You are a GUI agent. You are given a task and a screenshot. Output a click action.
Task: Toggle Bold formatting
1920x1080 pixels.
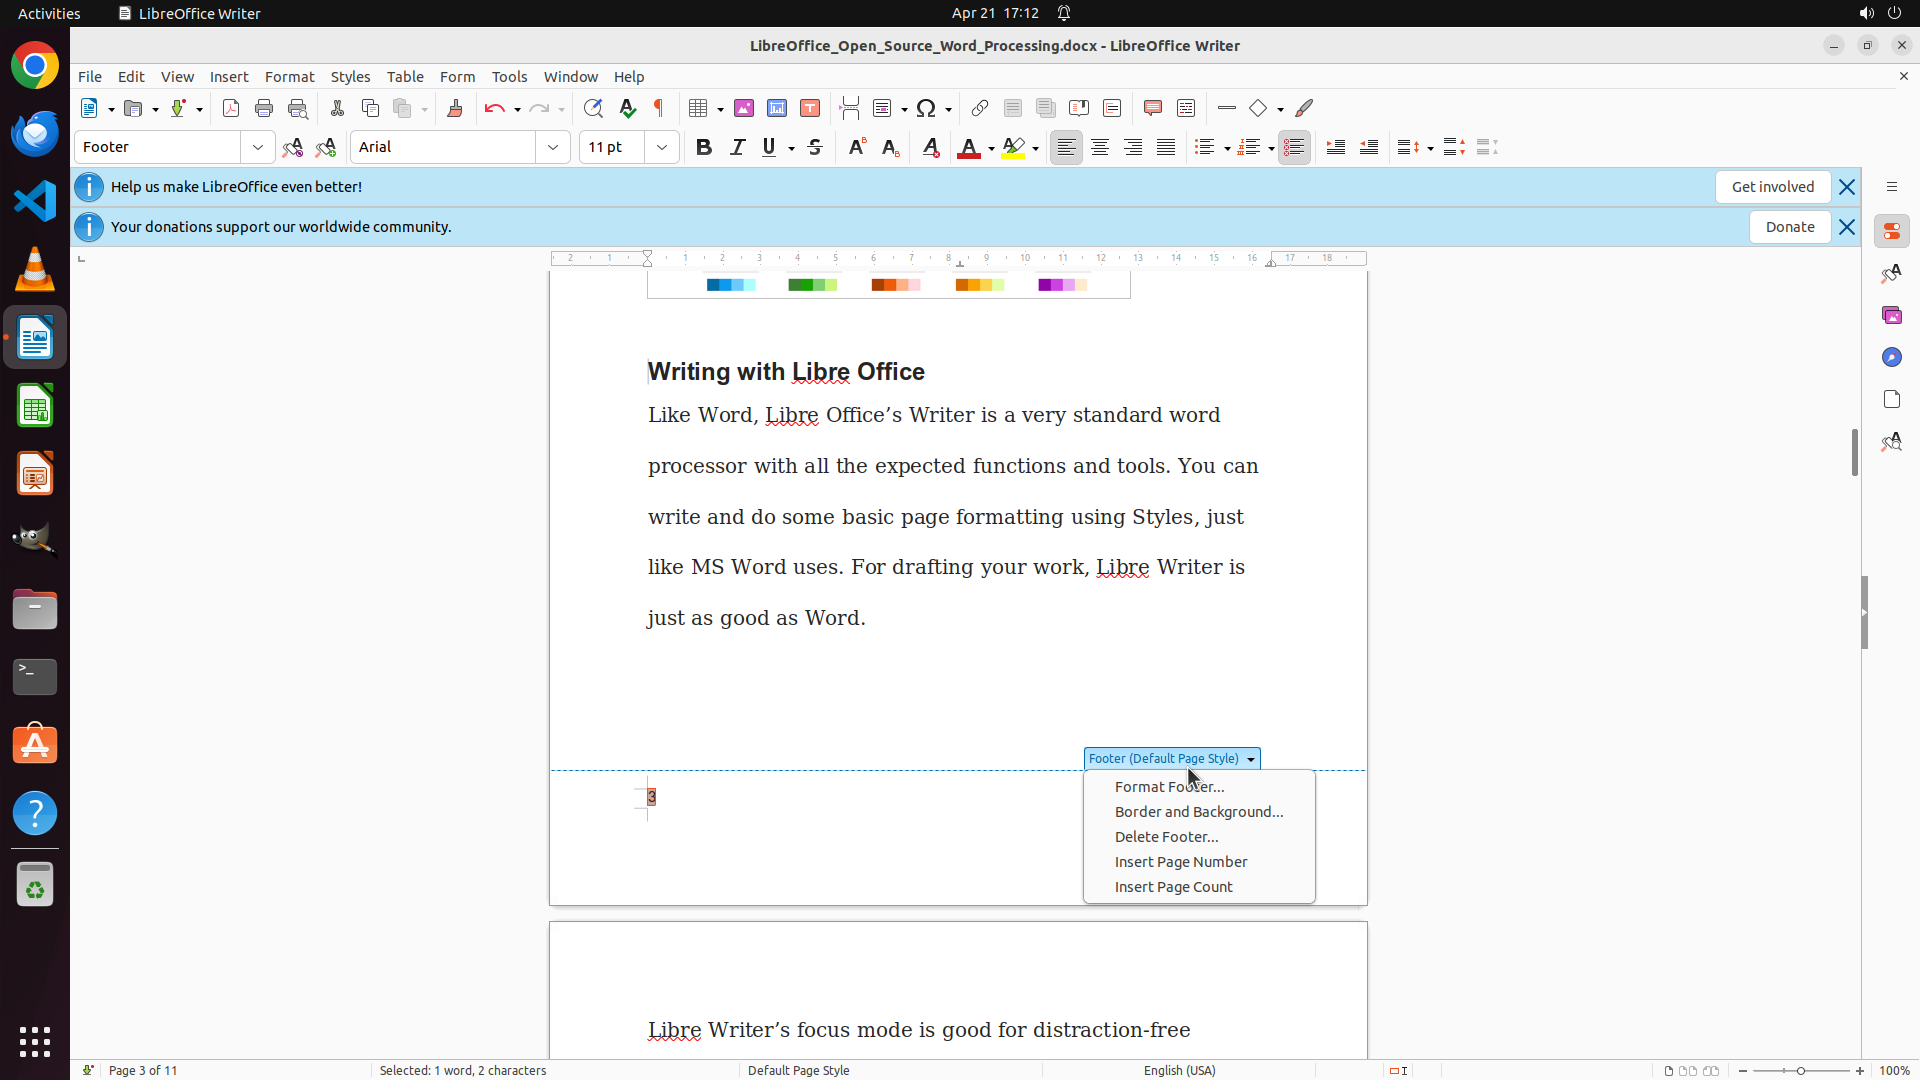(x=704, y=147)
